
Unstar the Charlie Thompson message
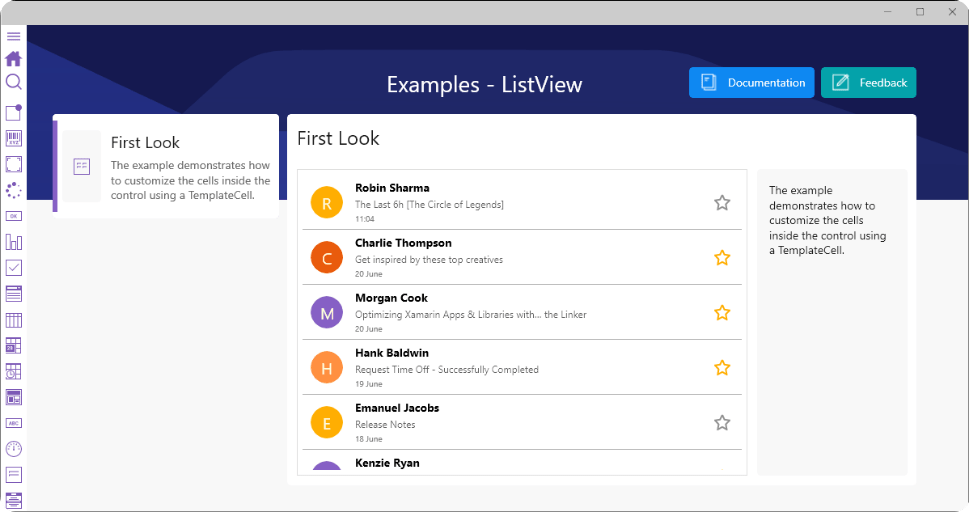tap(722, 258)
